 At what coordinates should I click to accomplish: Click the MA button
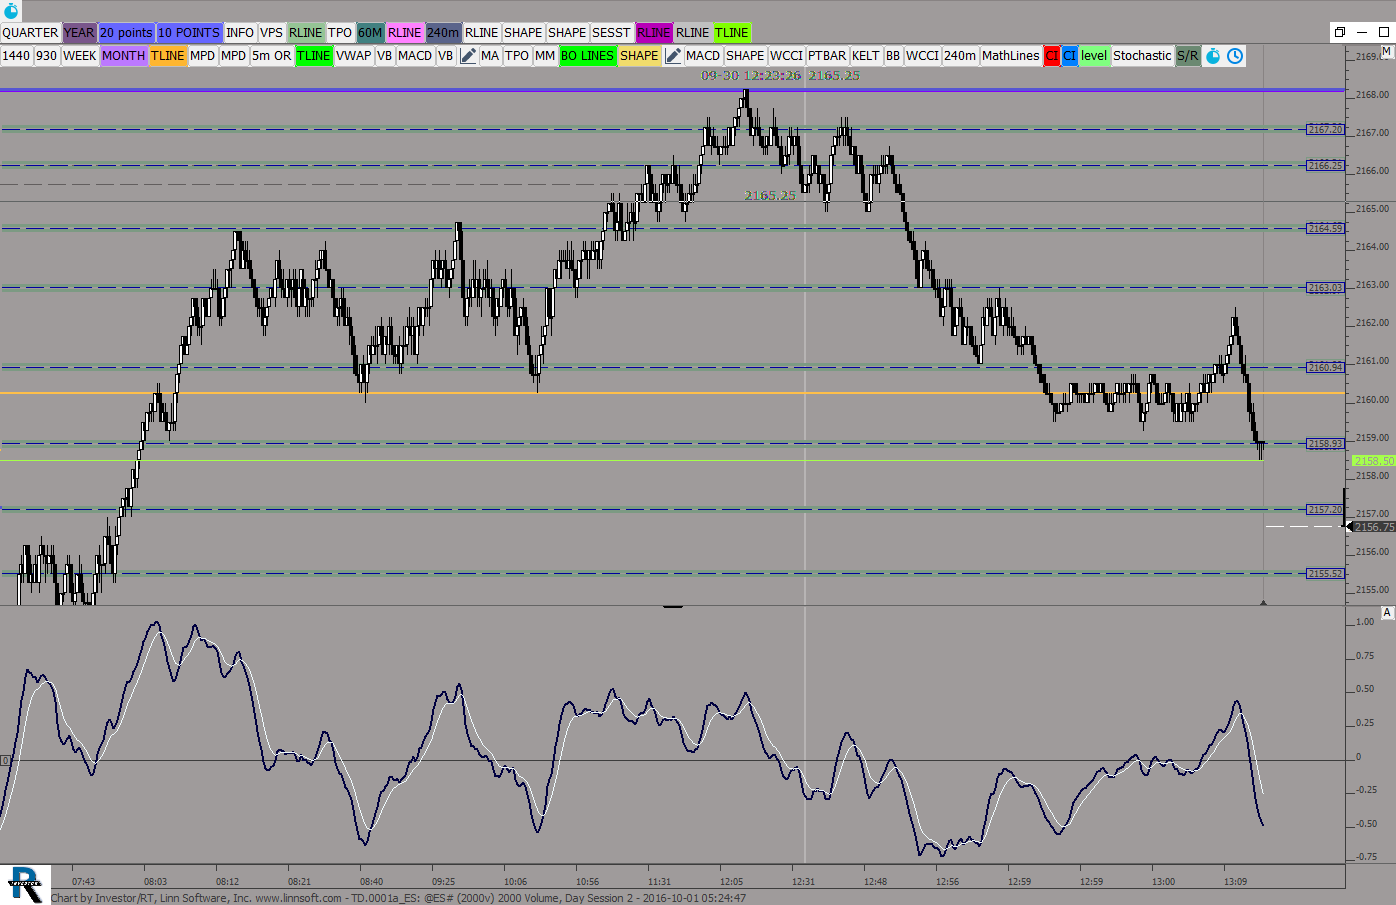(490, 56)
